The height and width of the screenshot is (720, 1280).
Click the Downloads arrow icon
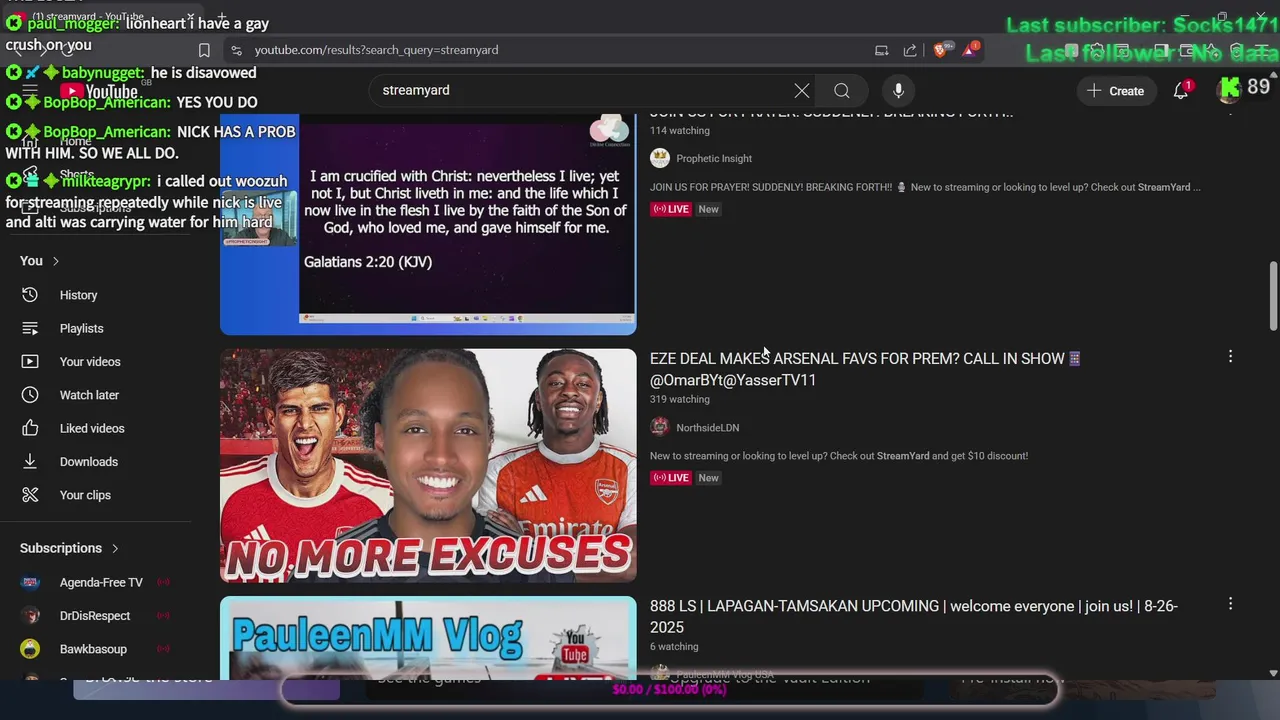[30, 462]
